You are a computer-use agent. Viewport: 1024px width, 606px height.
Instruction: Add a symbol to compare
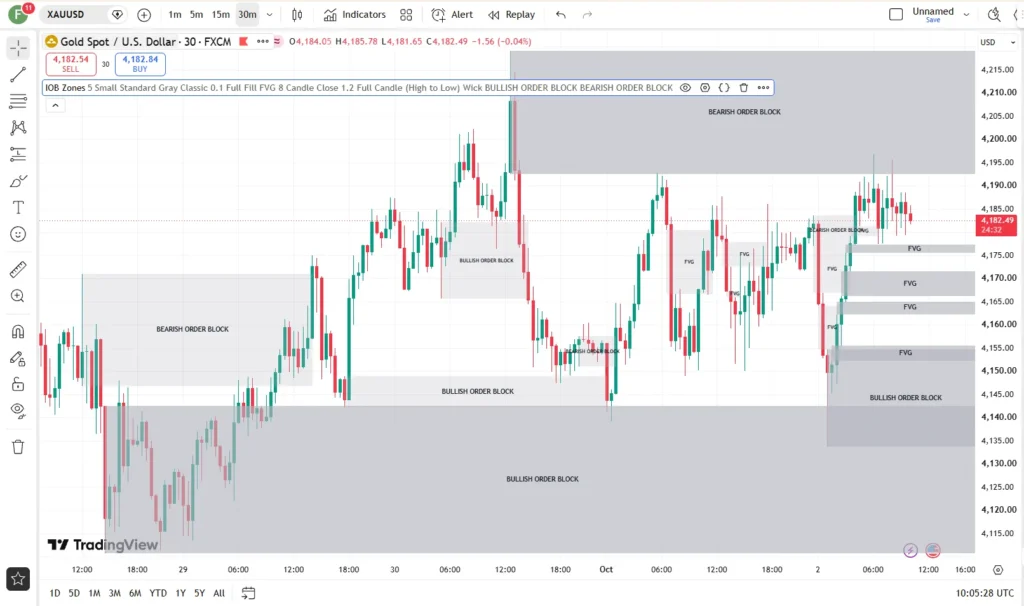[144, 14]
